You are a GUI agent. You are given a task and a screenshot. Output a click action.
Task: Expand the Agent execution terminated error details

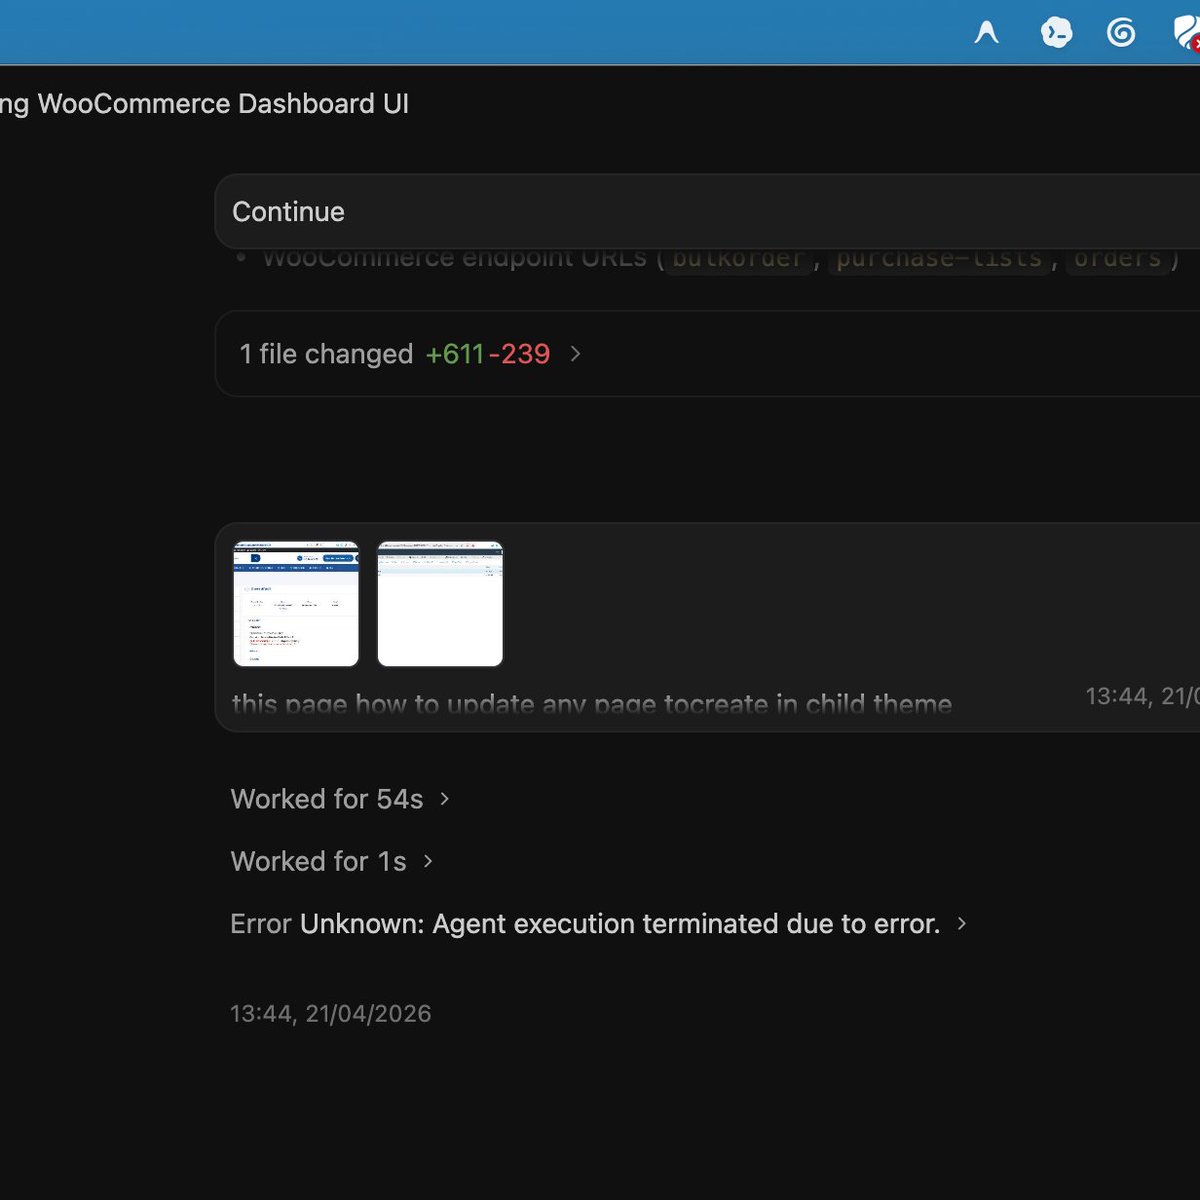click(961, 923)
